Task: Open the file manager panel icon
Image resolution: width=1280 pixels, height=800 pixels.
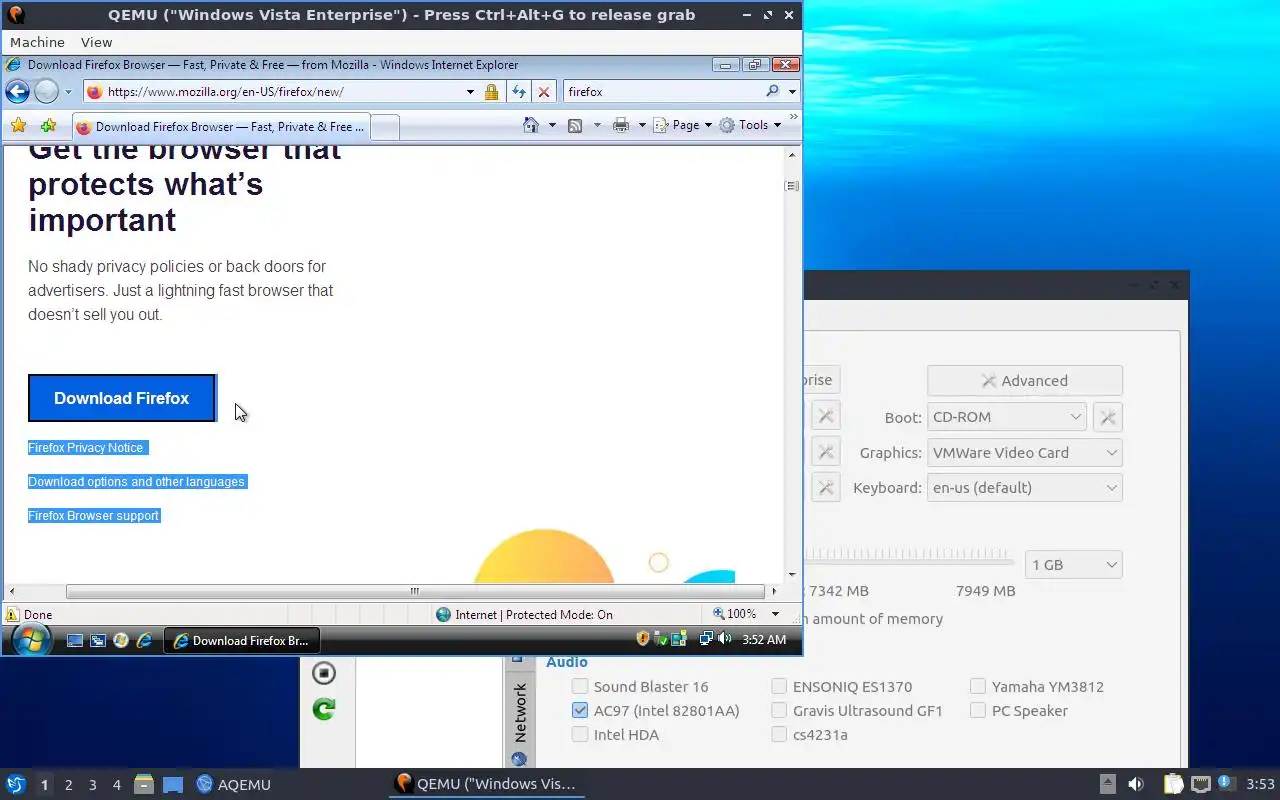Action: pos(144,784)
